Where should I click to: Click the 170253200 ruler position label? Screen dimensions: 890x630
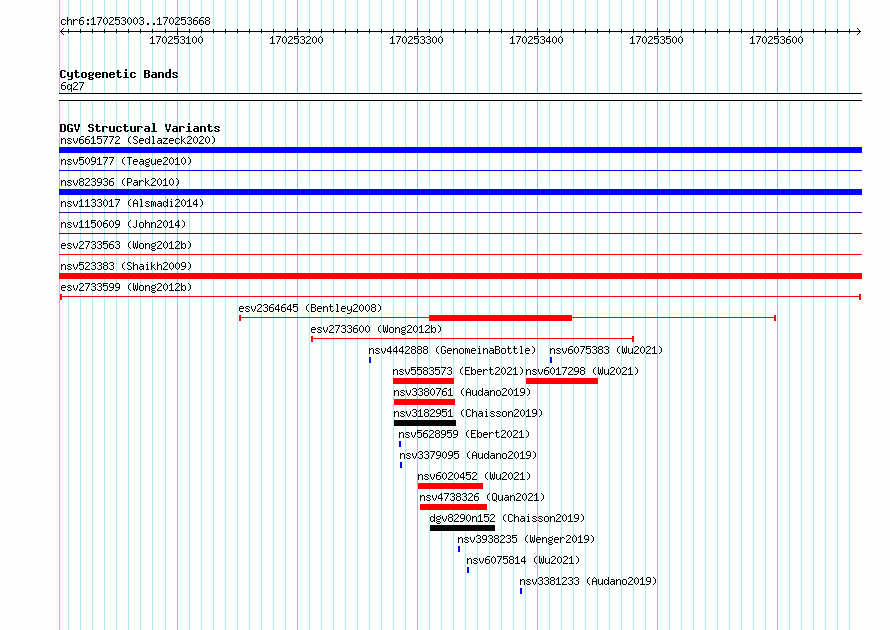point(296,40)
